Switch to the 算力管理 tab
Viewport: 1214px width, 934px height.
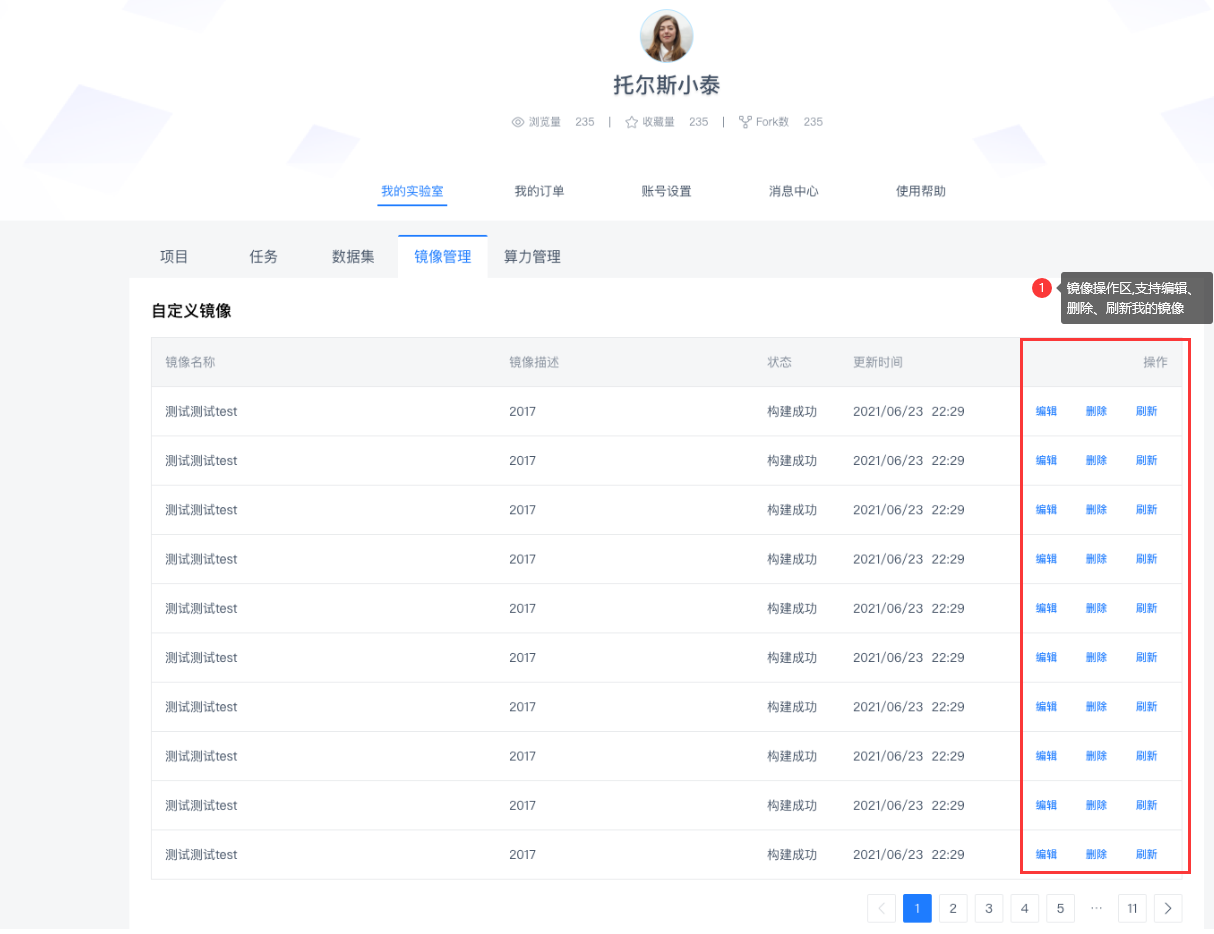click(532, 257)
